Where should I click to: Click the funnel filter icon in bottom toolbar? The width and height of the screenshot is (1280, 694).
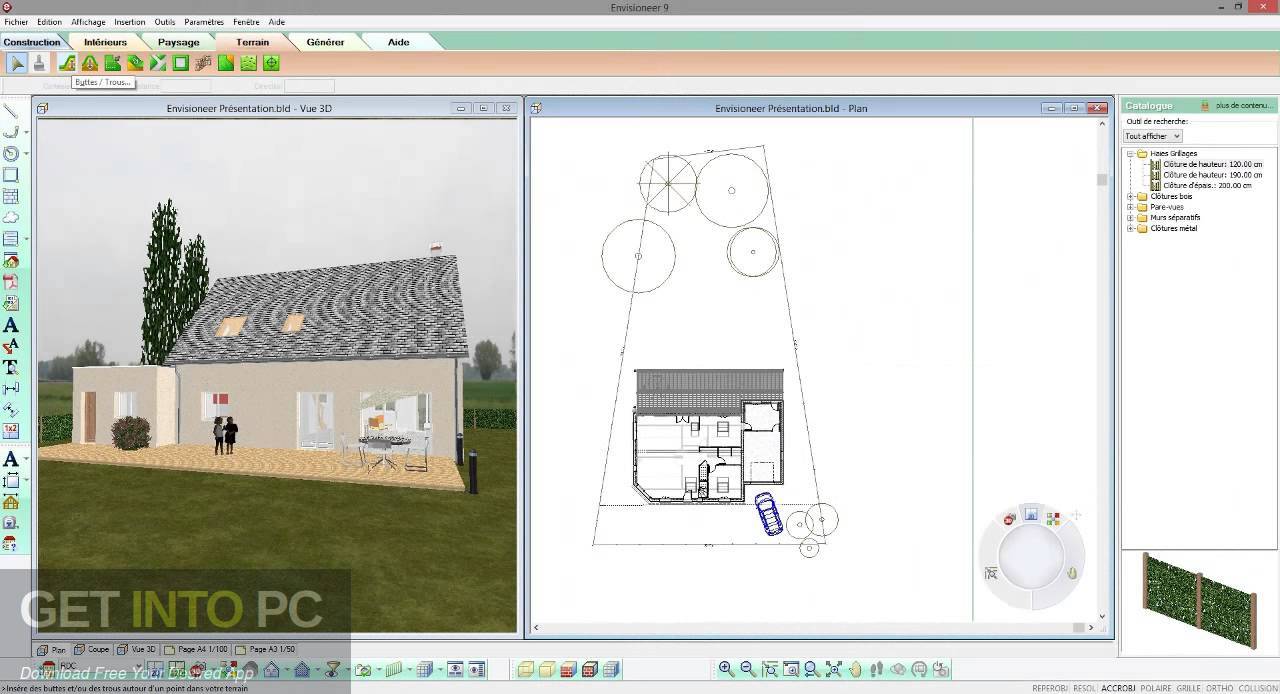click(333, 669)
